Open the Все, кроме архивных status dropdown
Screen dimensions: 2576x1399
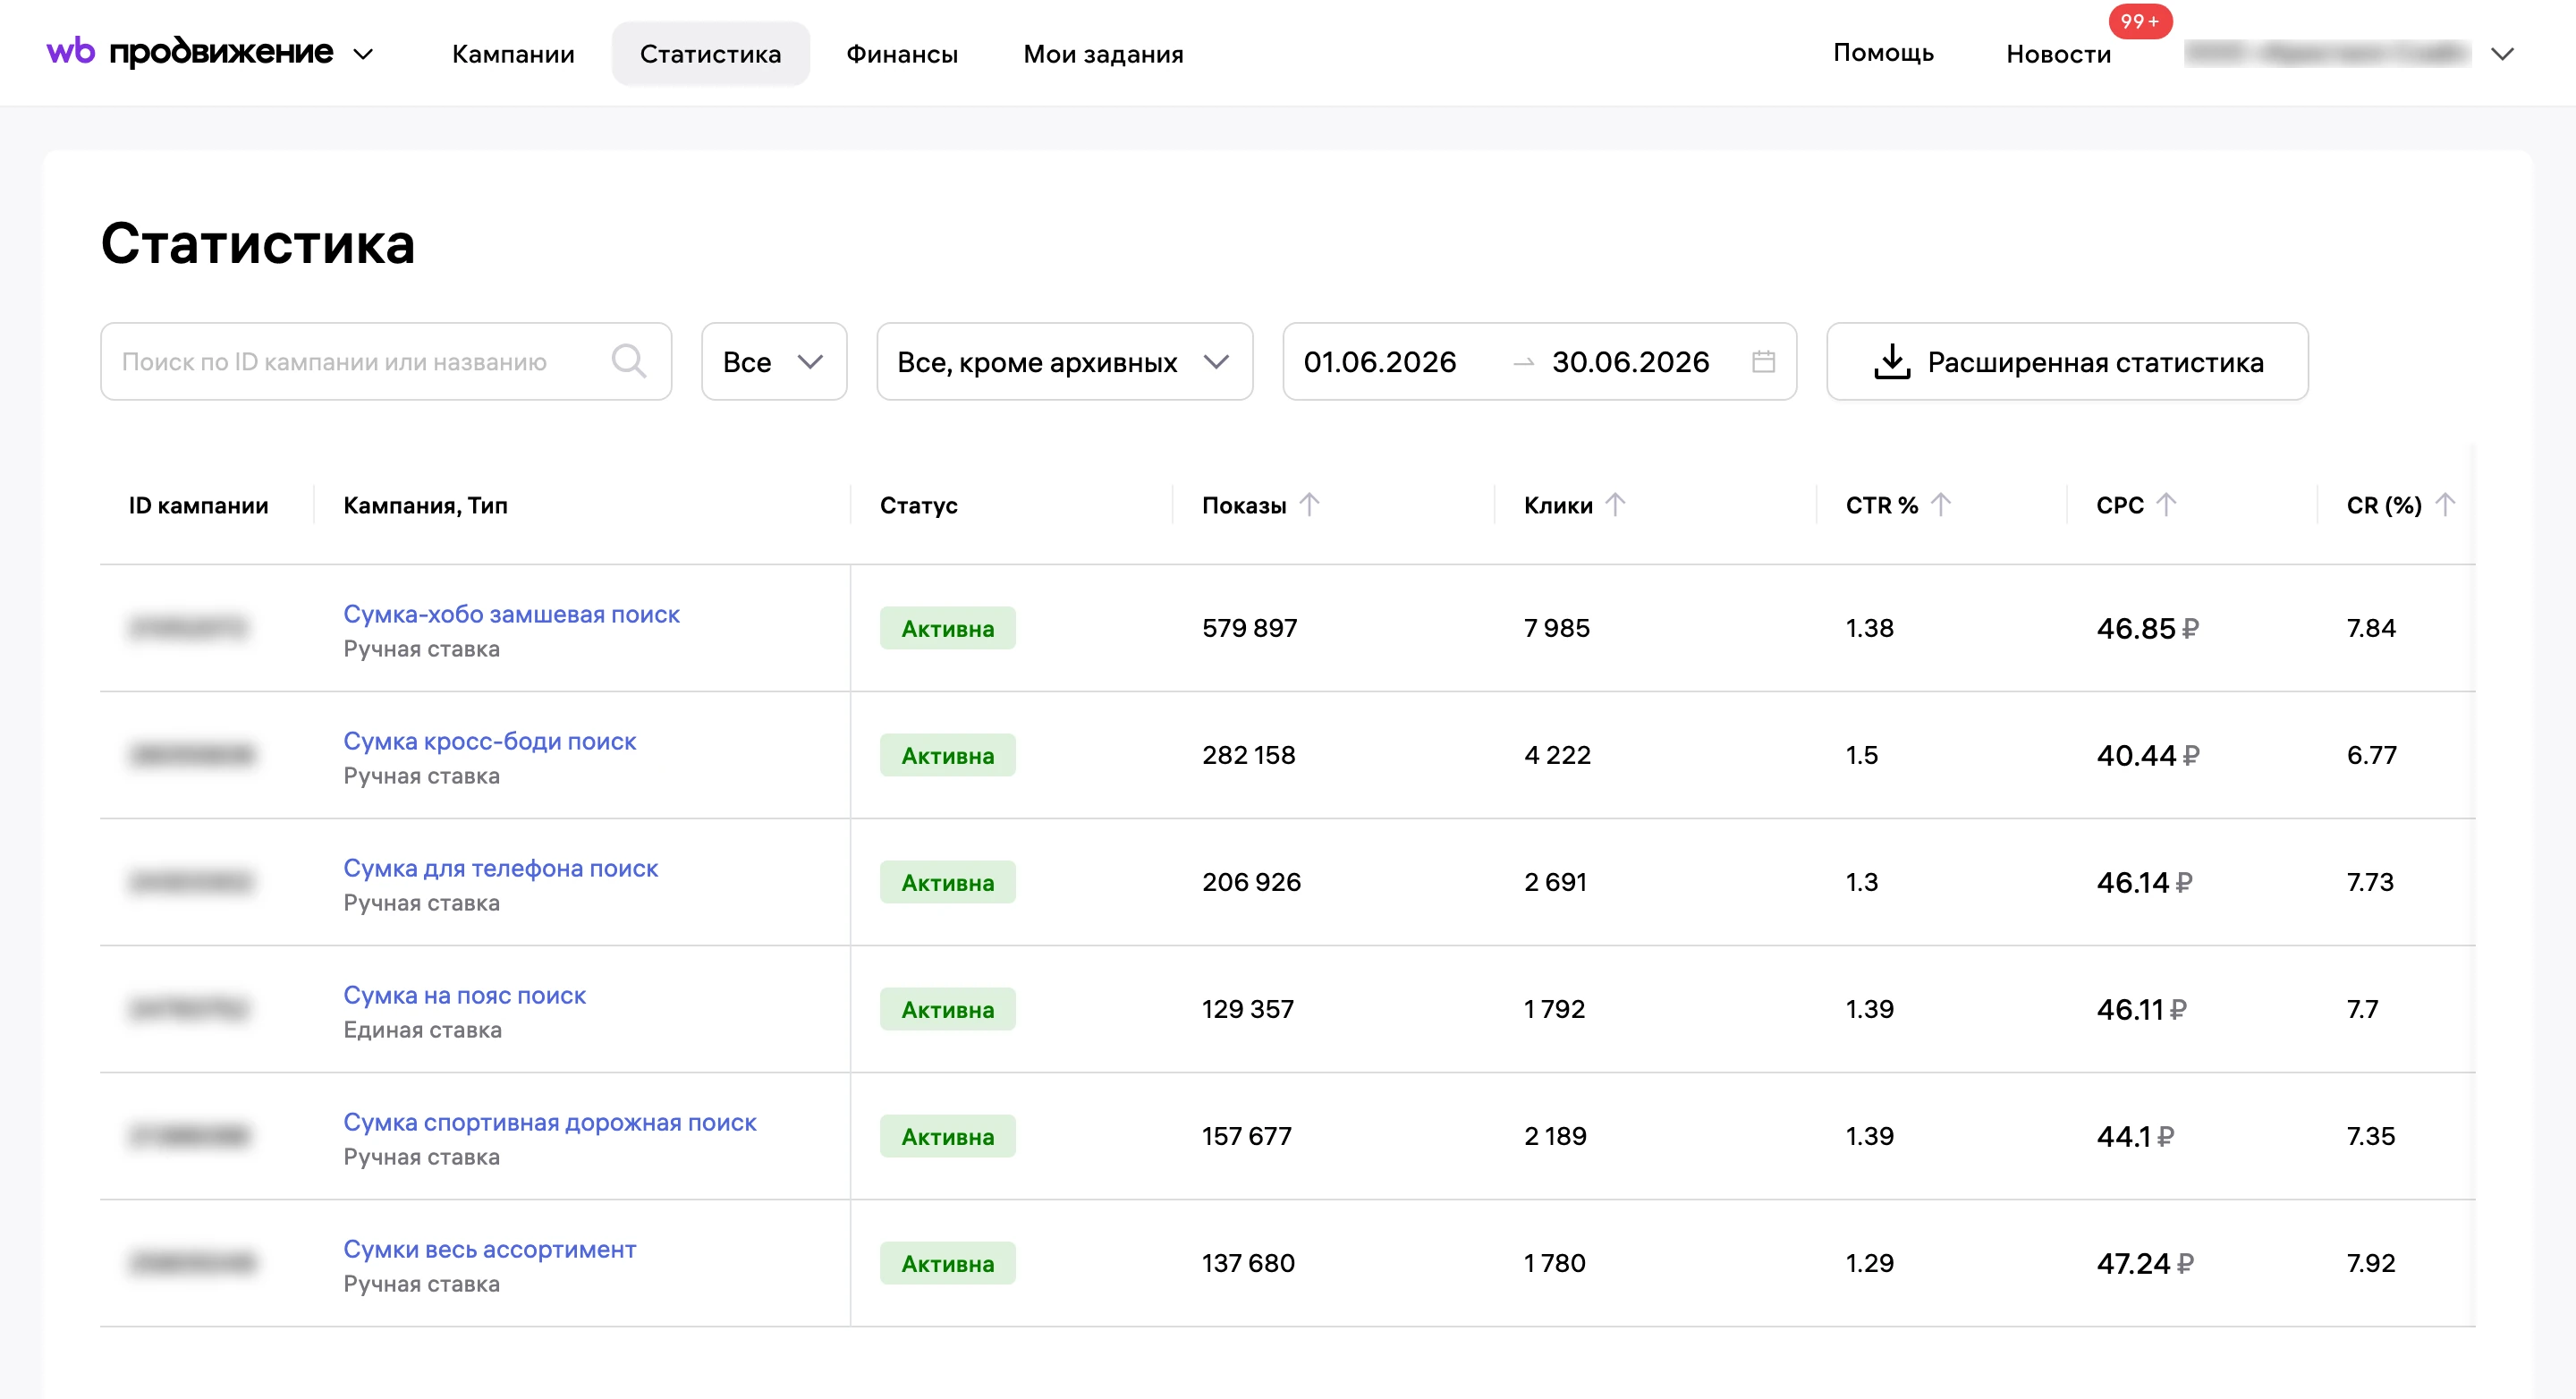coord(1064,361)
